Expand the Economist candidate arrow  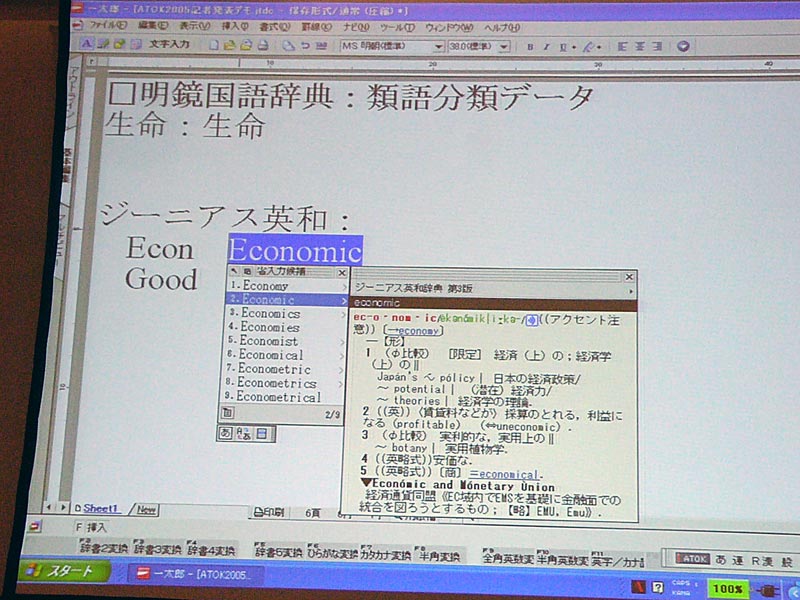point(342,342)
